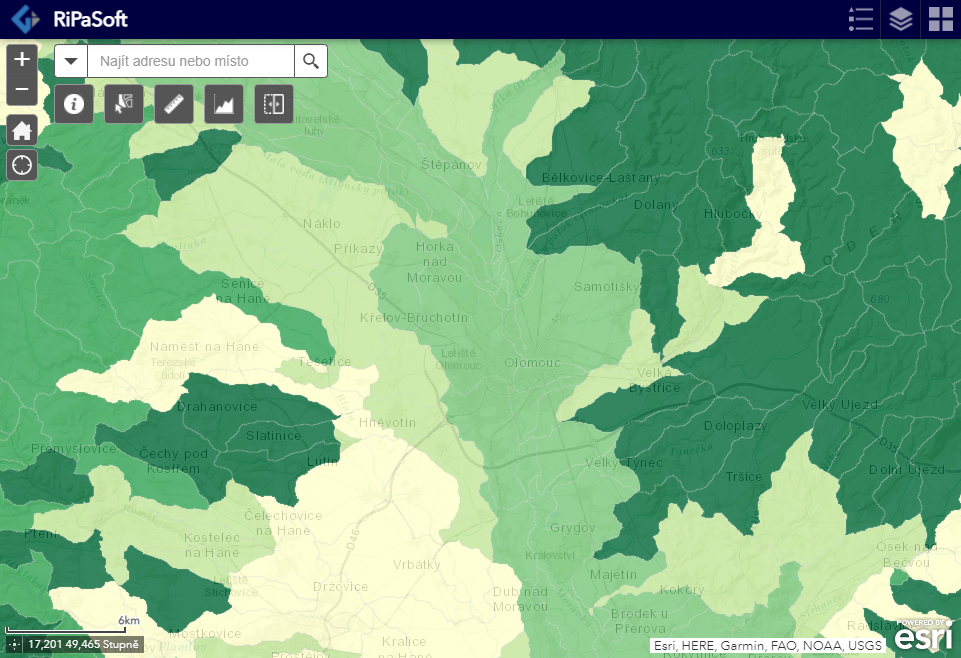Click the RiPaSoft logo

click(x=26, y=19)
